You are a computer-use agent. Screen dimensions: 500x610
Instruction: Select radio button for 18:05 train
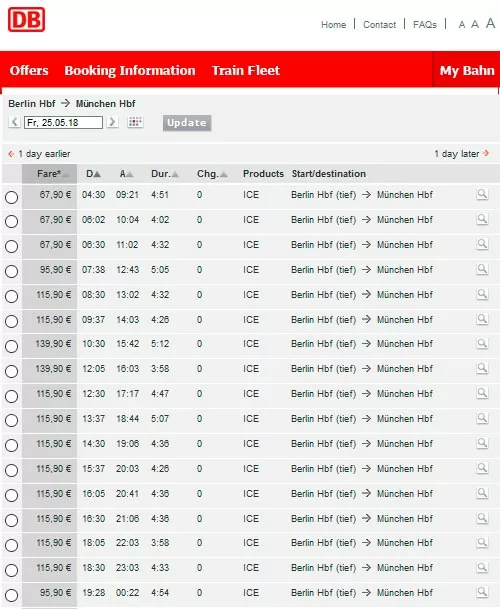tap(12, 545)
